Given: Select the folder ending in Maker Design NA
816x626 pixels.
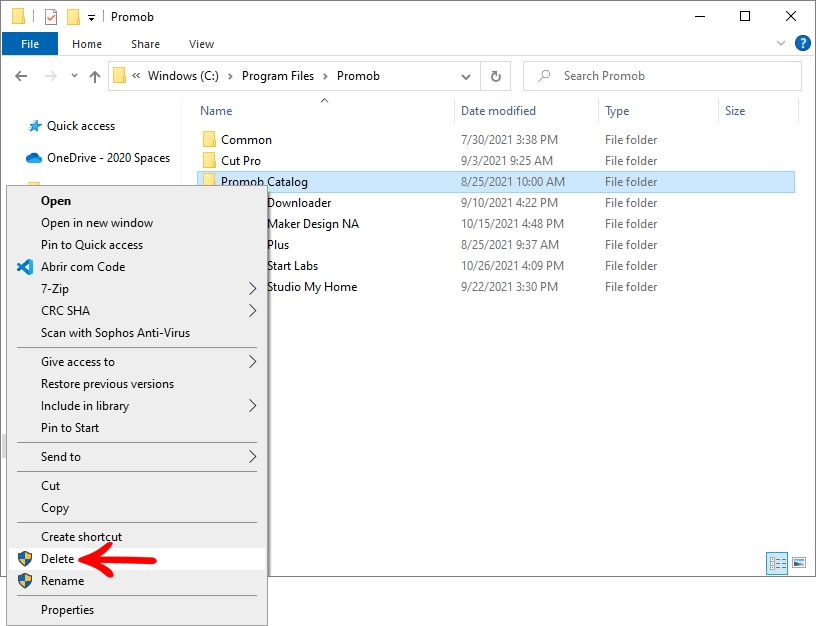Looking at the screenshot, I should click(313, 224).
